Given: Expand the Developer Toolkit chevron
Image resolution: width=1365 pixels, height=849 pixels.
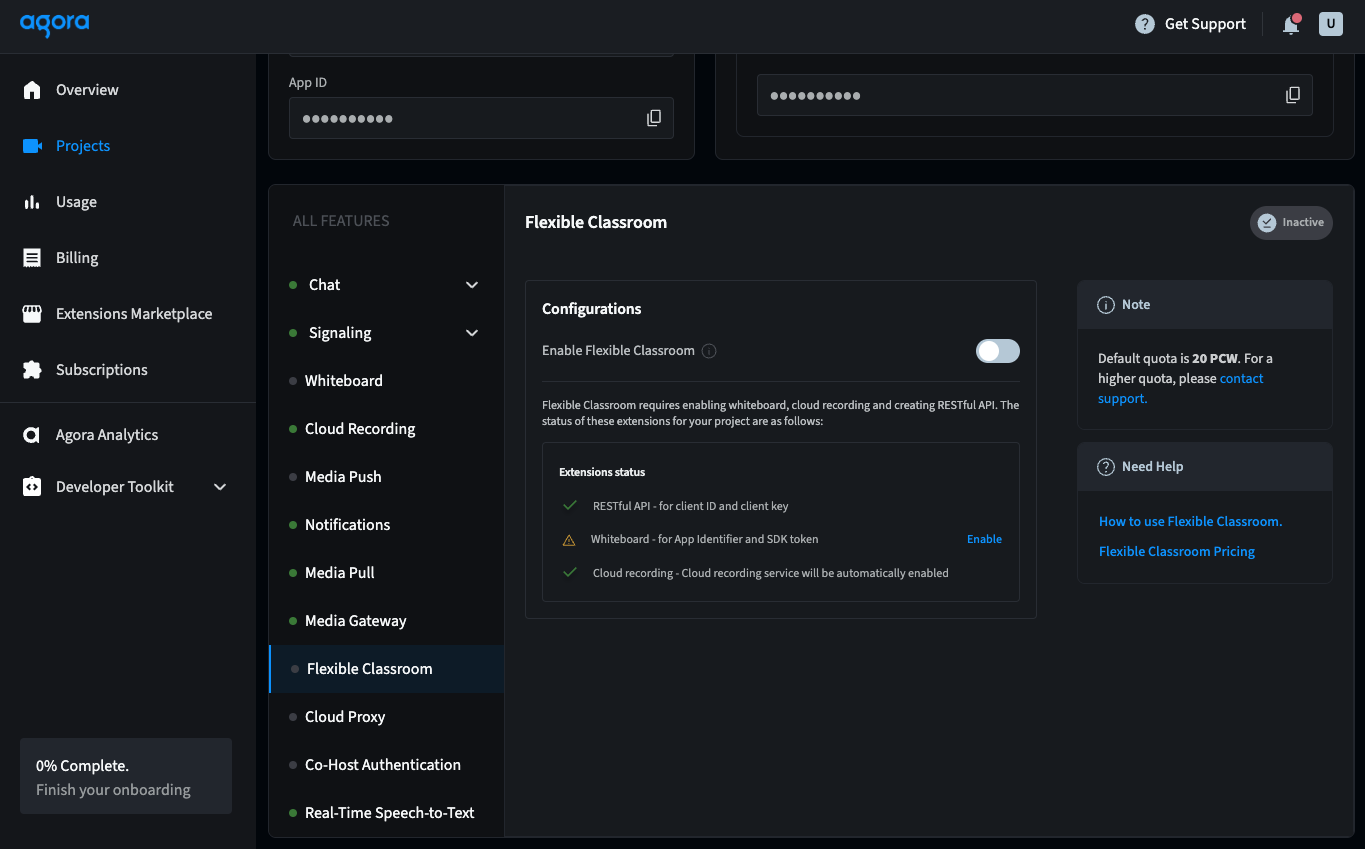Looking at the screenshot, I should point(220,487).
